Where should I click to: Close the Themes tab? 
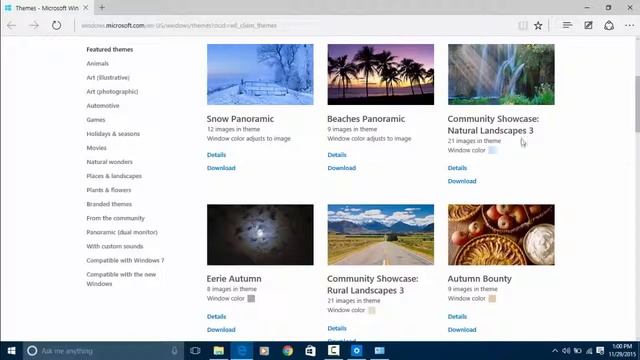(x=86, y=8)
